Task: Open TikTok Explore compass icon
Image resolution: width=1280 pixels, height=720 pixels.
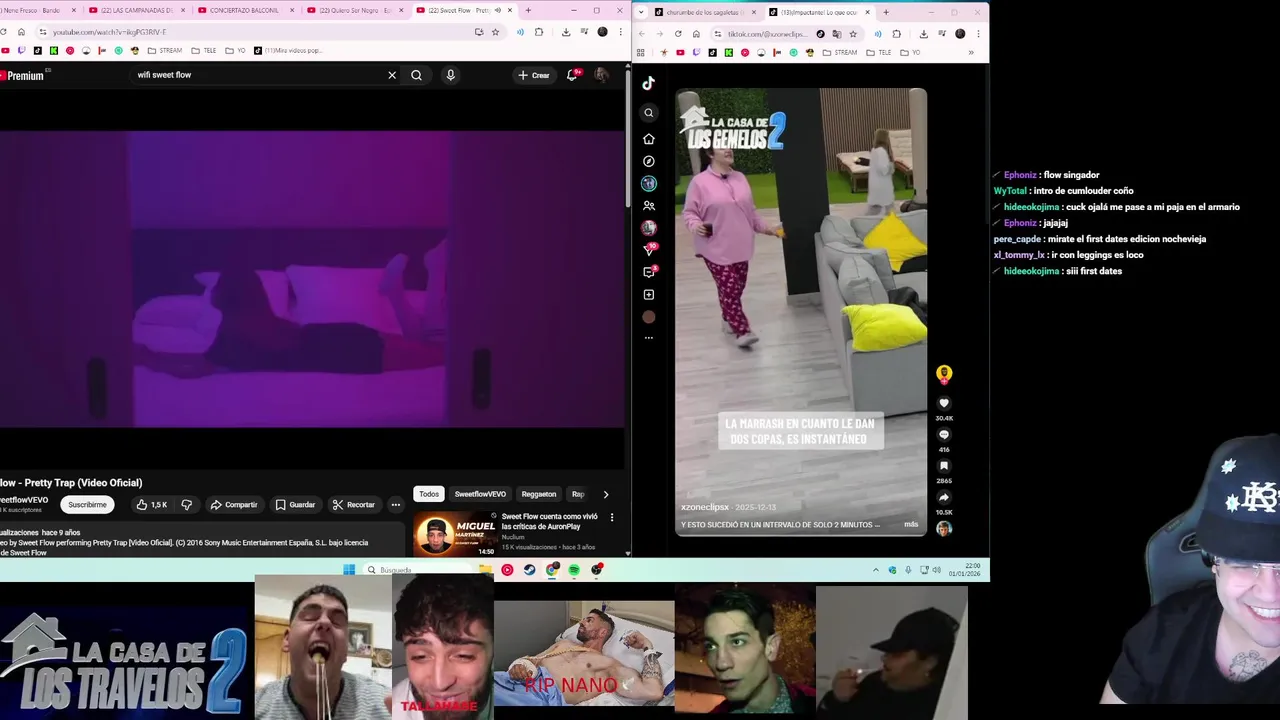Action: [649, 161]
